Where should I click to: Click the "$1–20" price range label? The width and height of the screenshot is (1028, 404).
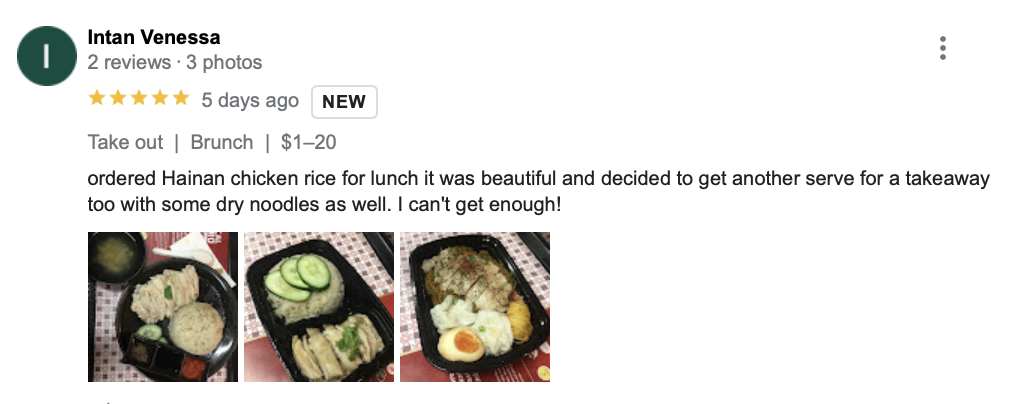308,142
